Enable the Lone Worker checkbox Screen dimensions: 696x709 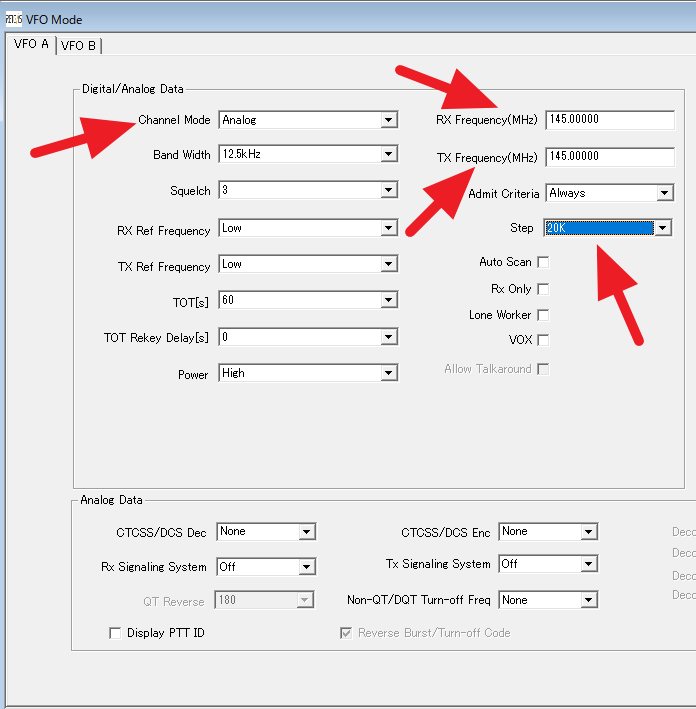(543, 315)
